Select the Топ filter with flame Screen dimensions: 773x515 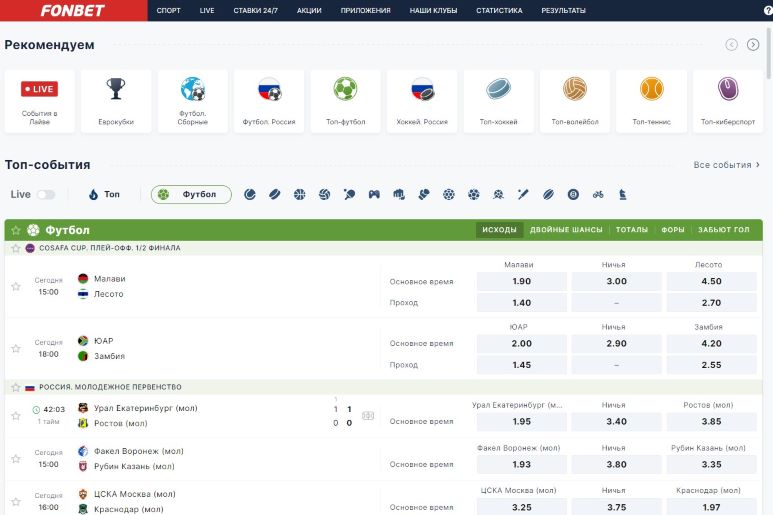coord(104,195)
